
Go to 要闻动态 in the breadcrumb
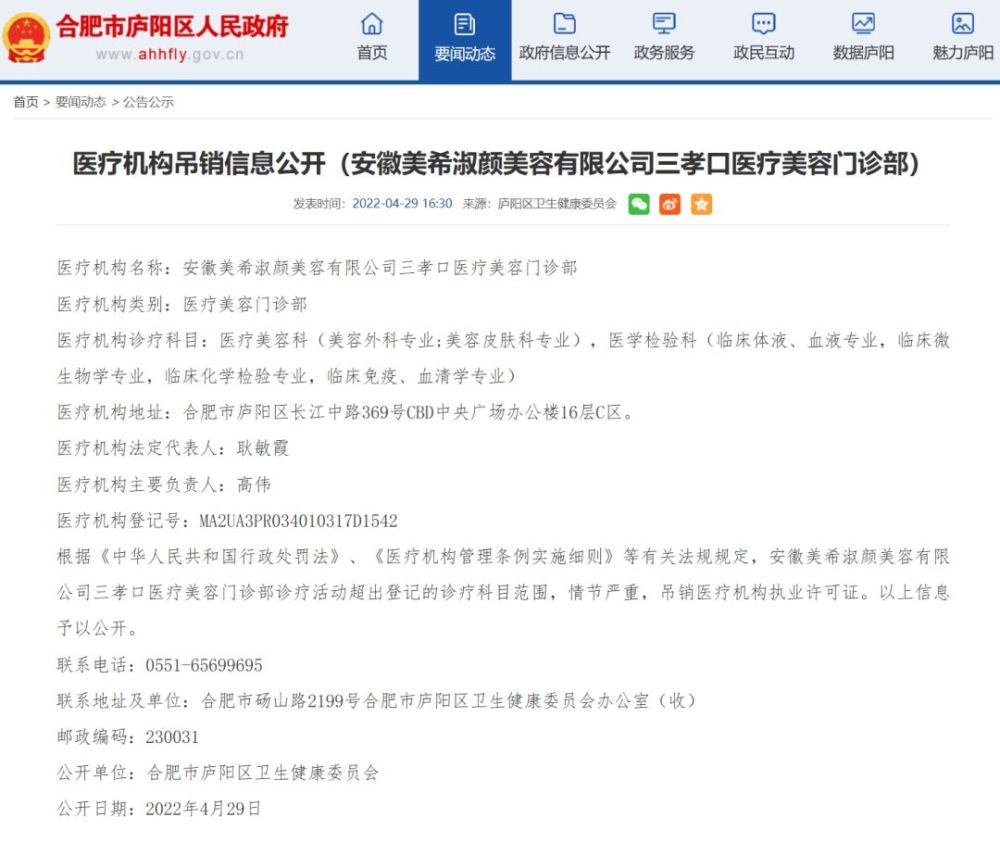coord(80,102)
